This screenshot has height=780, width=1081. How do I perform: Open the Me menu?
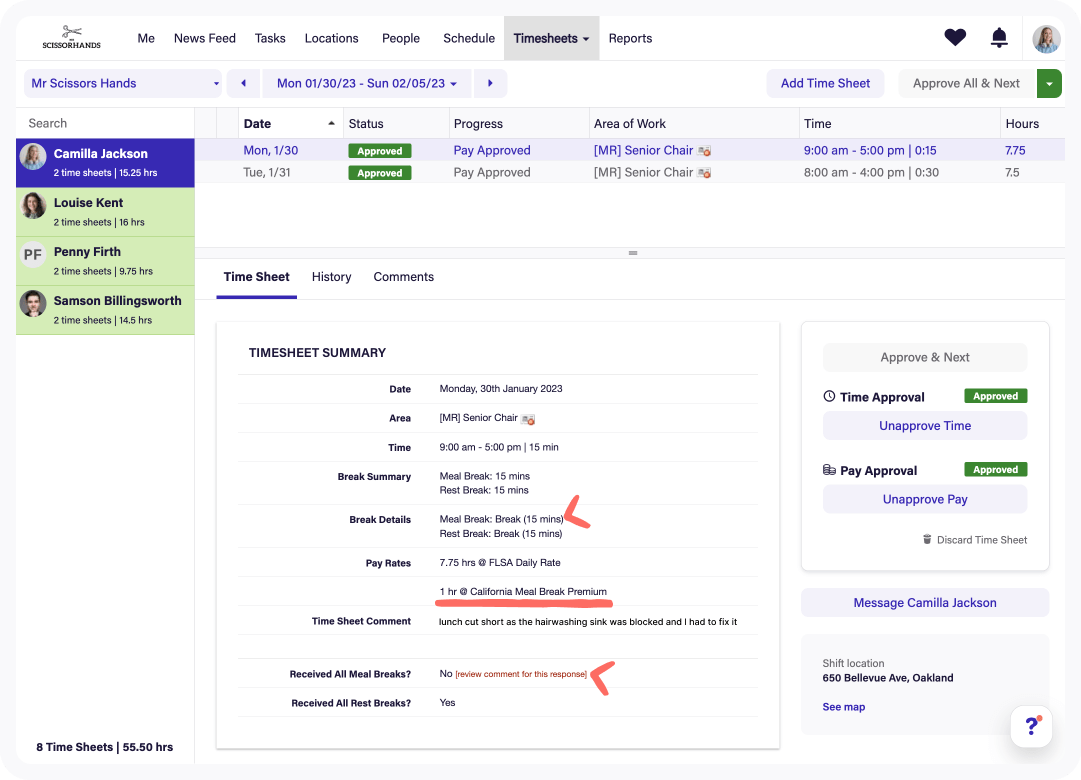tap(146, 39)
